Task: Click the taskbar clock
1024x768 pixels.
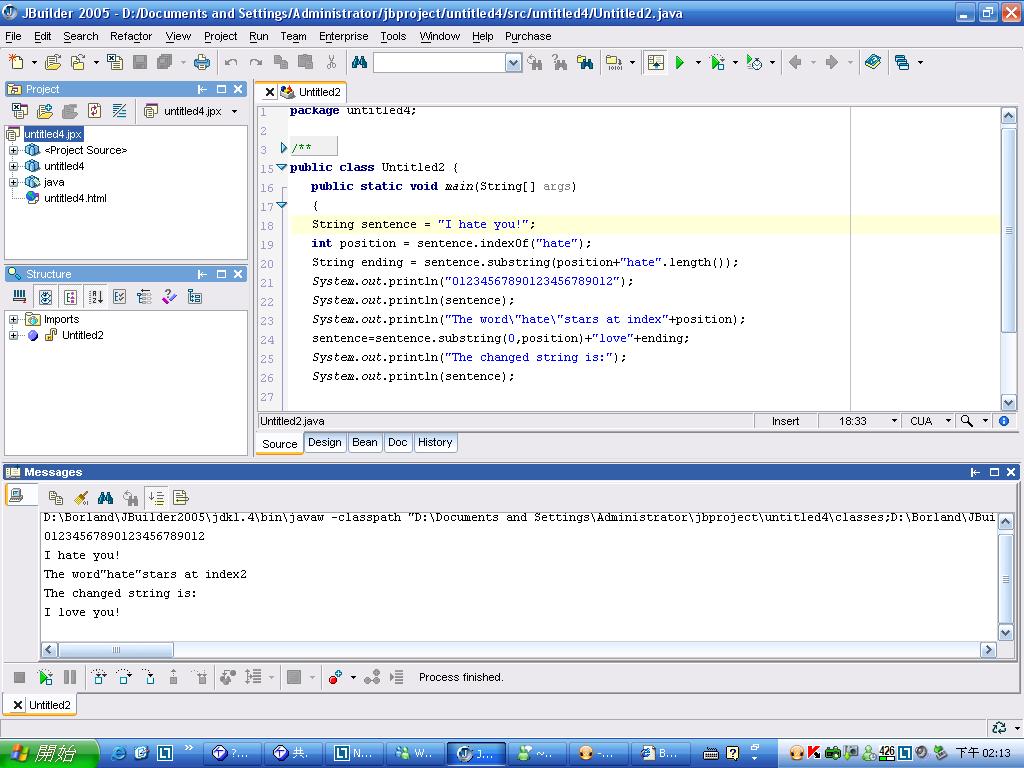Action: pos(983,754)
